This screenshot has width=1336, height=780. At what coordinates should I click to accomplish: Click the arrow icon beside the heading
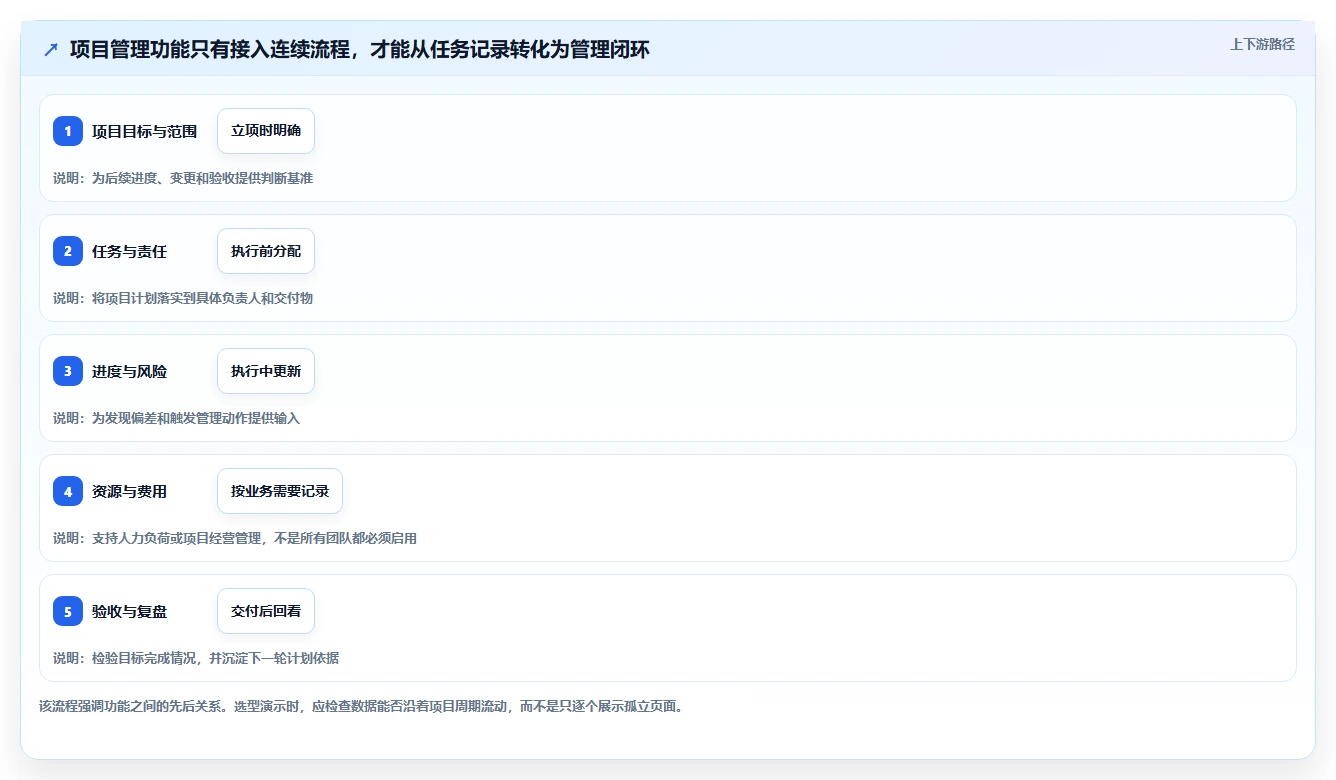point(51,49)
